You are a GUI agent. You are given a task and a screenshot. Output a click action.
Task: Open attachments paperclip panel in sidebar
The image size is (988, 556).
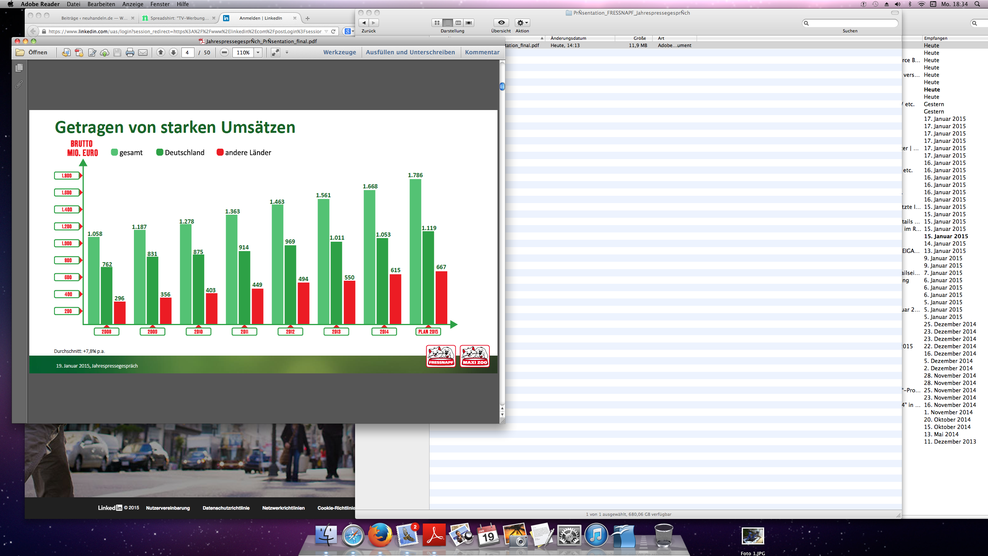coord(19,84)
